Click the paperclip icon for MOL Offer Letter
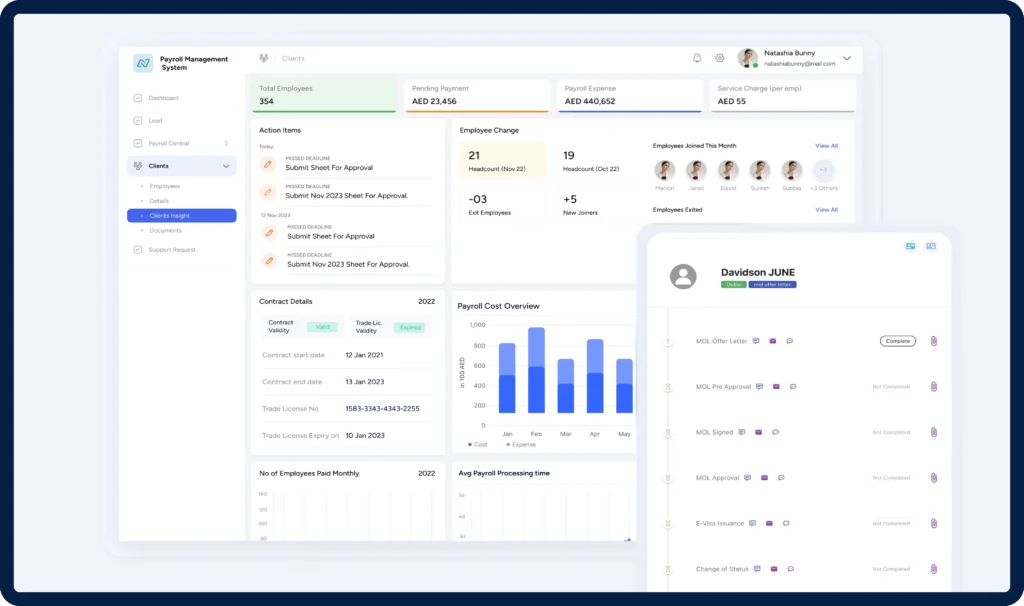The image size is (1024, 606). (x=933, y=341)
